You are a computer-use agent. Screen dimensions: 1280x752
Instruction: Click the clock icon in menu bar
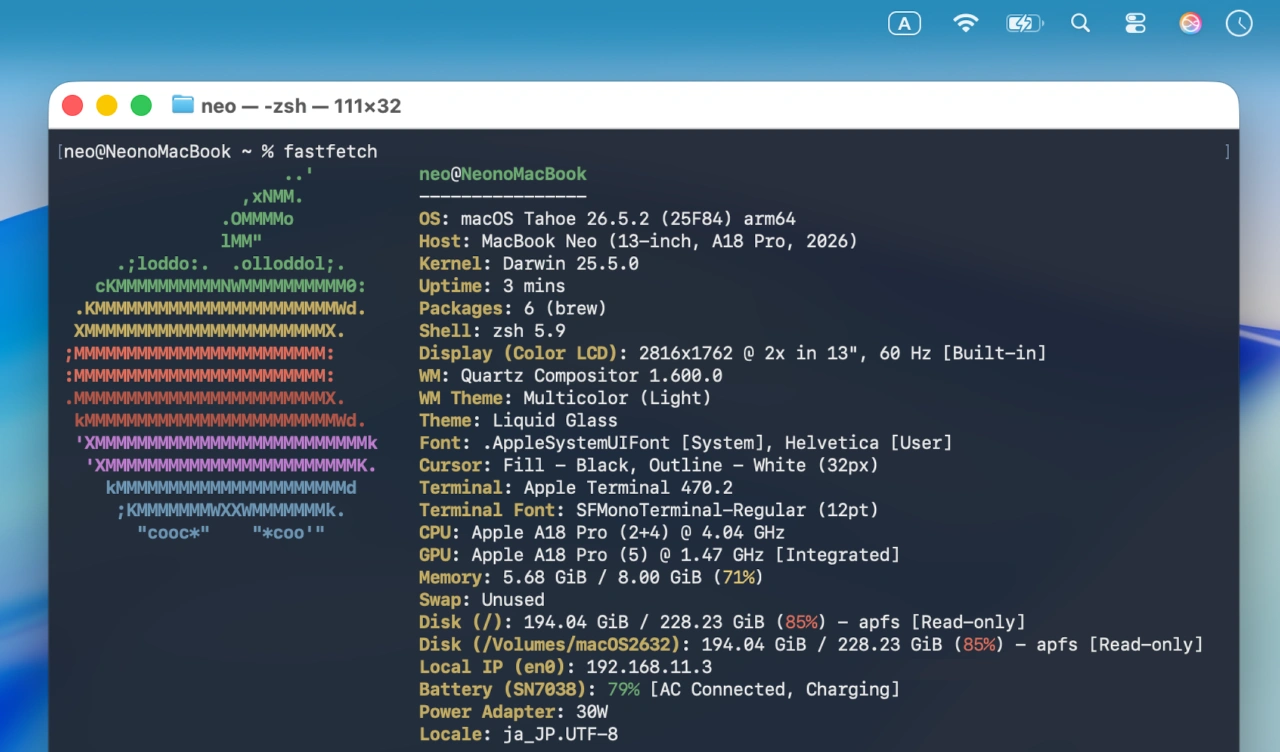pyautogui.click(x=1239, y=23)
